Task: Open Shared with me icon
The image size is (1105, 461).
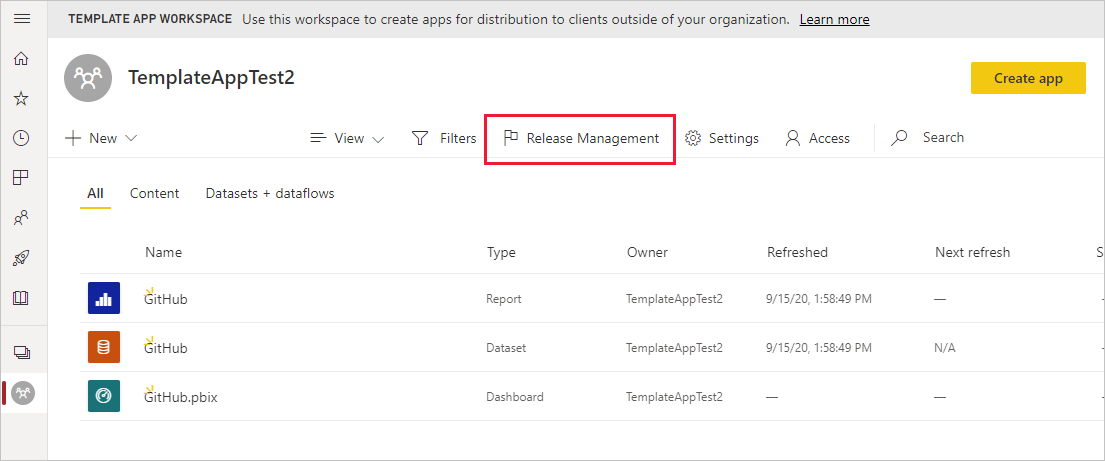Action: (x=22, y=217)
